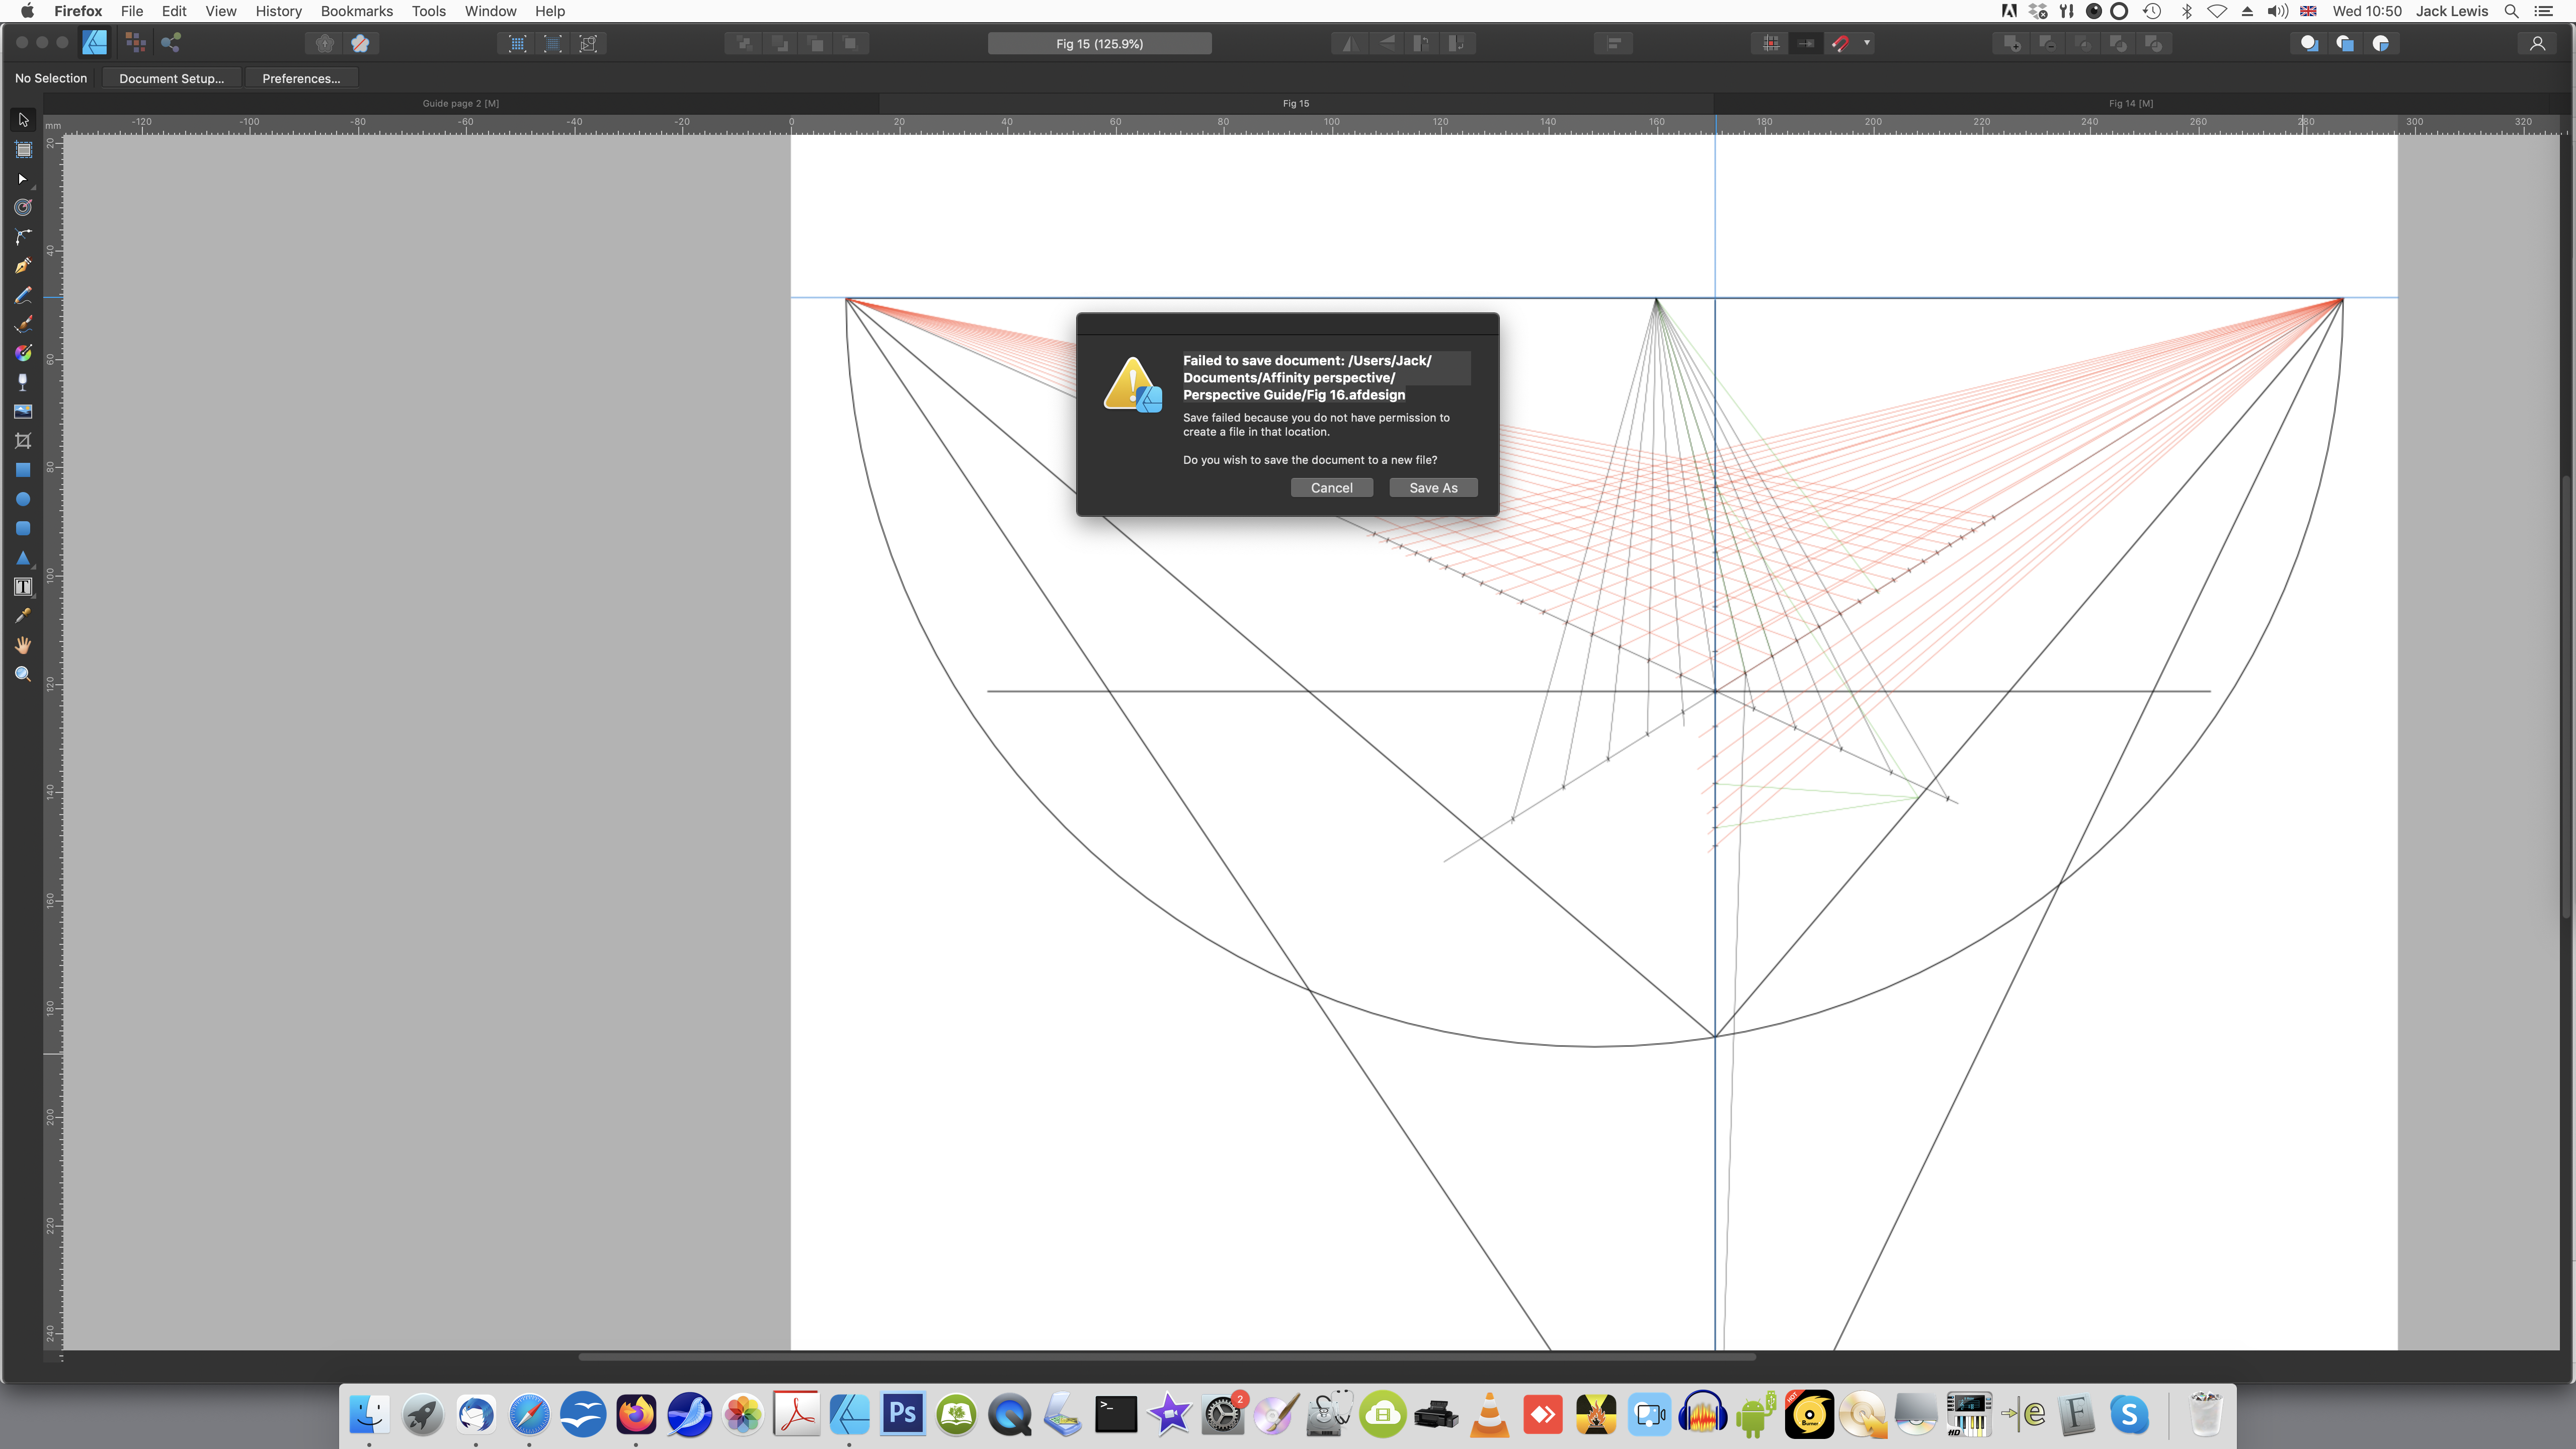Click the Save As button
The image size is (2576, 1449).
(1432, 488)
